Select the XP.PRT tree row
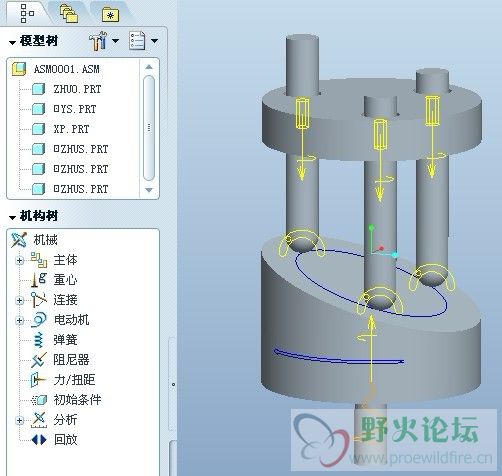The image size is (502, 476). [x=71, y=129]
